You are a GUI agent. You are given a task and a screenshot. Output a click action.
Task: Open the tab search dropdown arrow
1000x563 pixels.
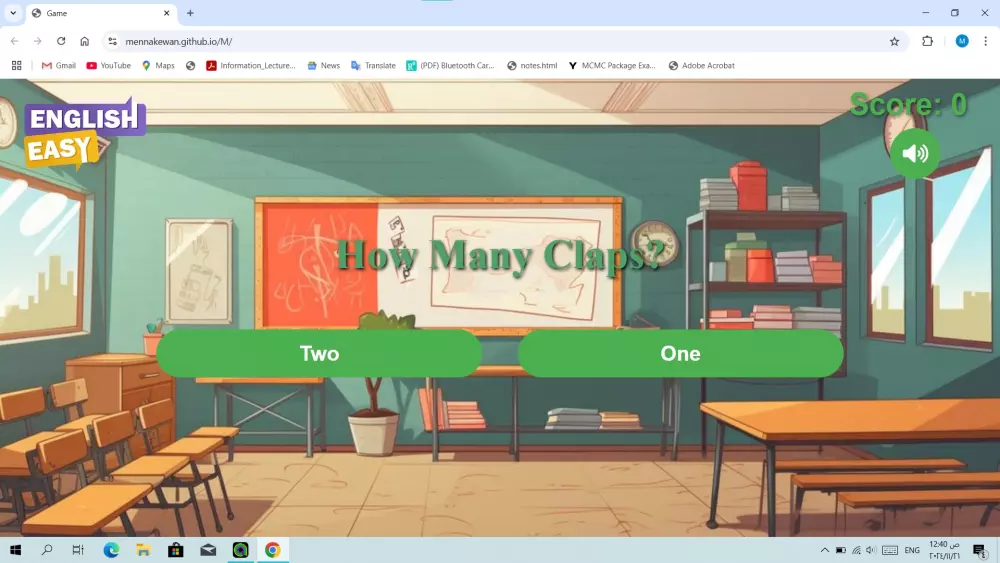point(13,13)
